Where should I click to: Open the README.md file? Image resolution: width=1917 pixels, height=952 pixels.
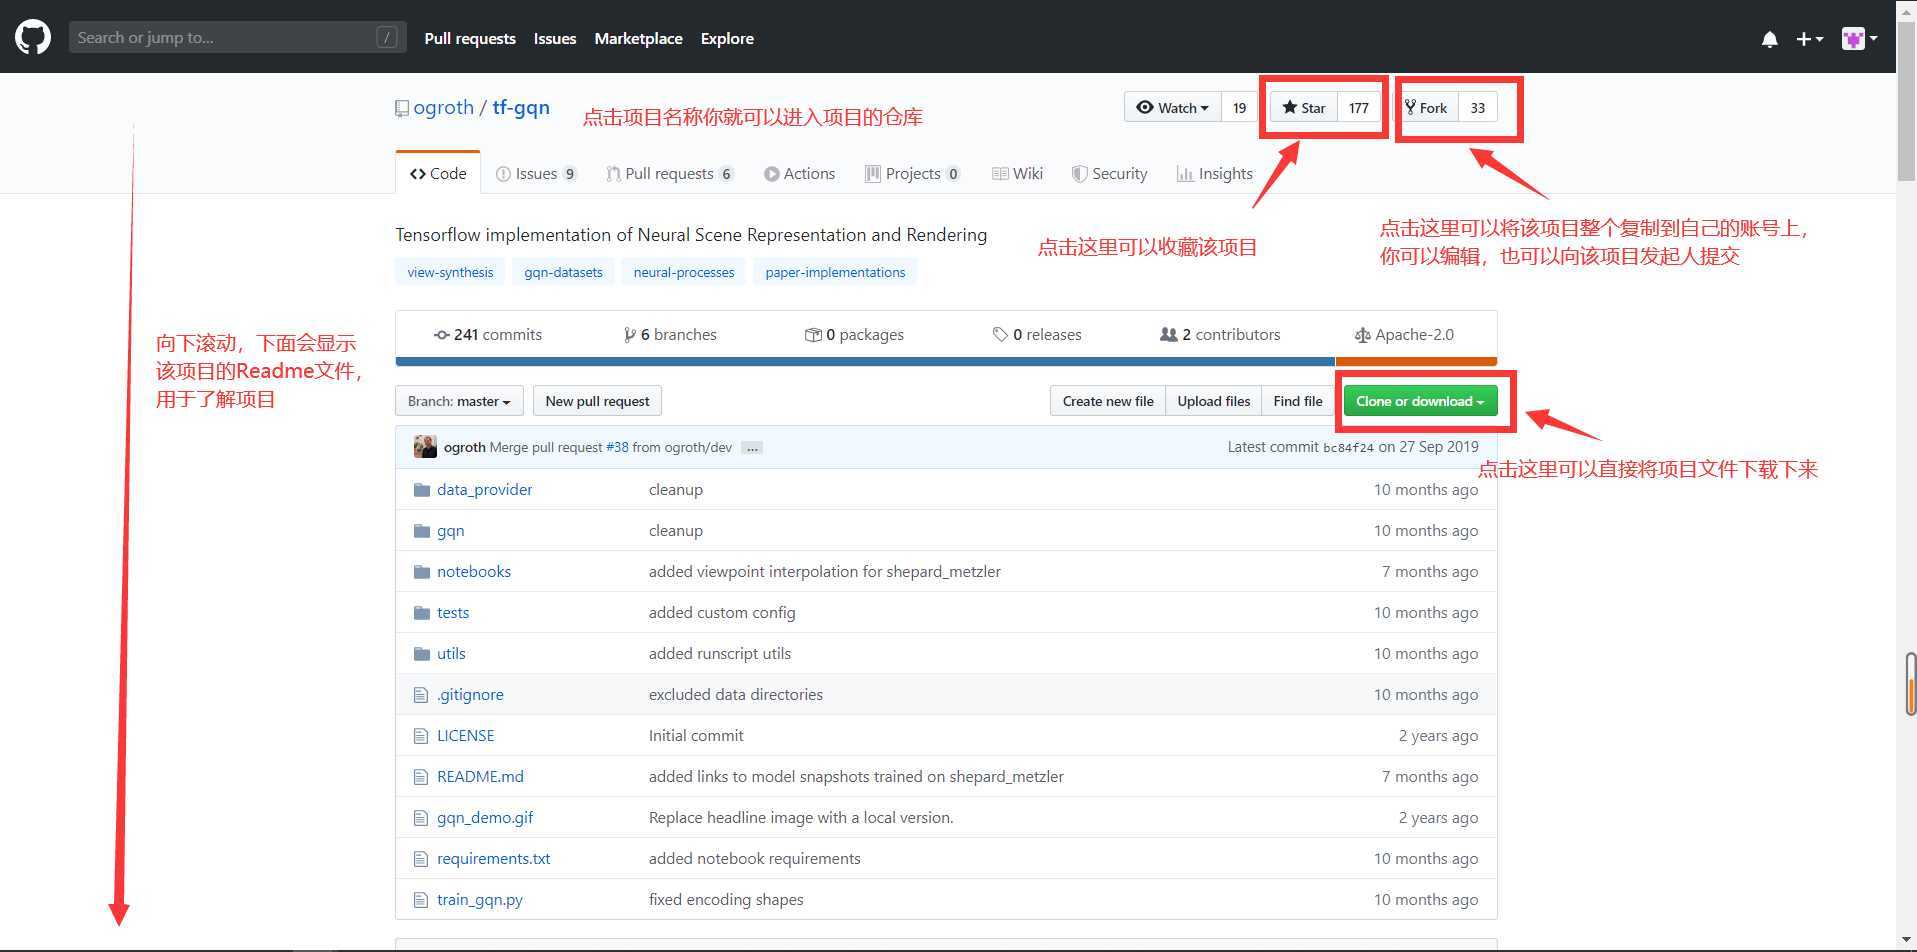480,776
